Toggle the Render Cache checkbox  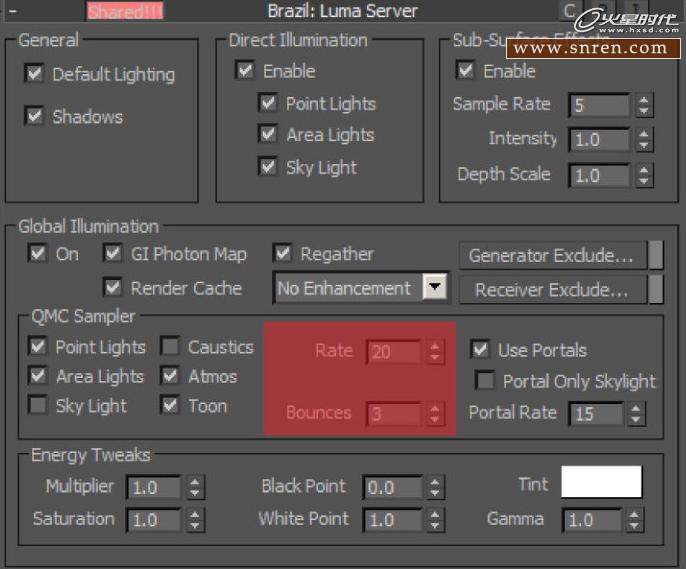[x=113, y=287]
